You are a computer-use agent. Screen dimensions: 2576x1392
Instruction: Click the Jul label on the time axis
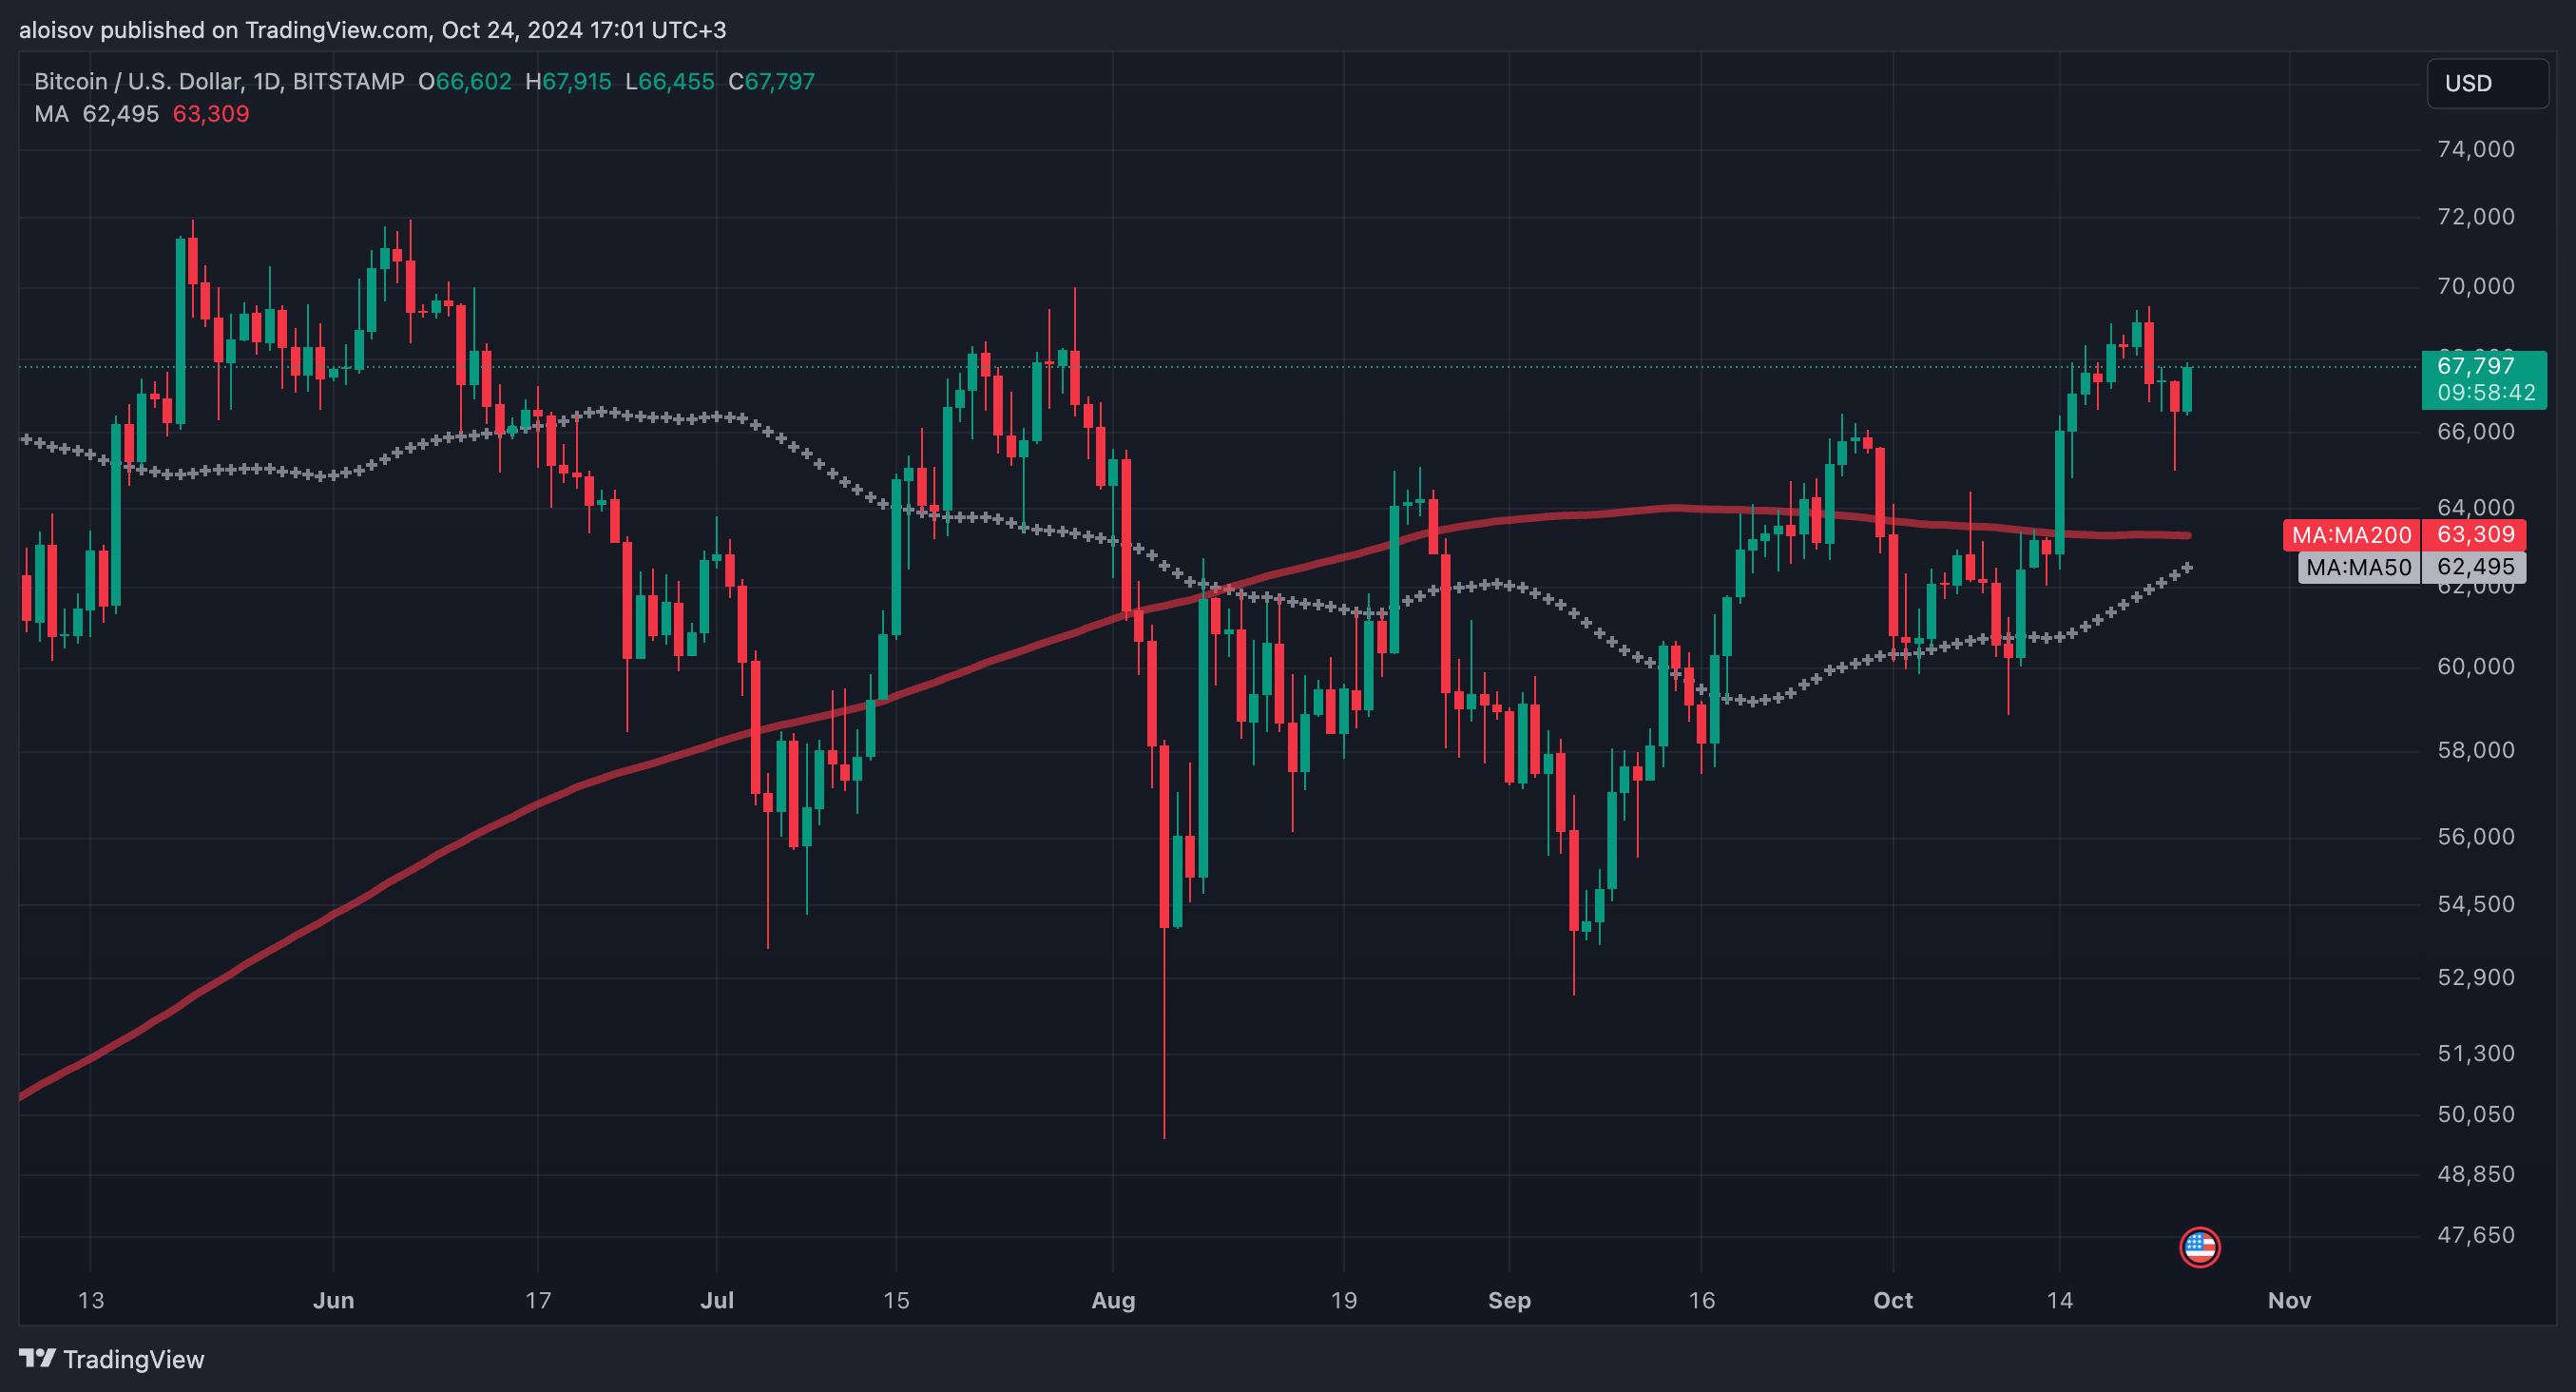click(717, 1300)
